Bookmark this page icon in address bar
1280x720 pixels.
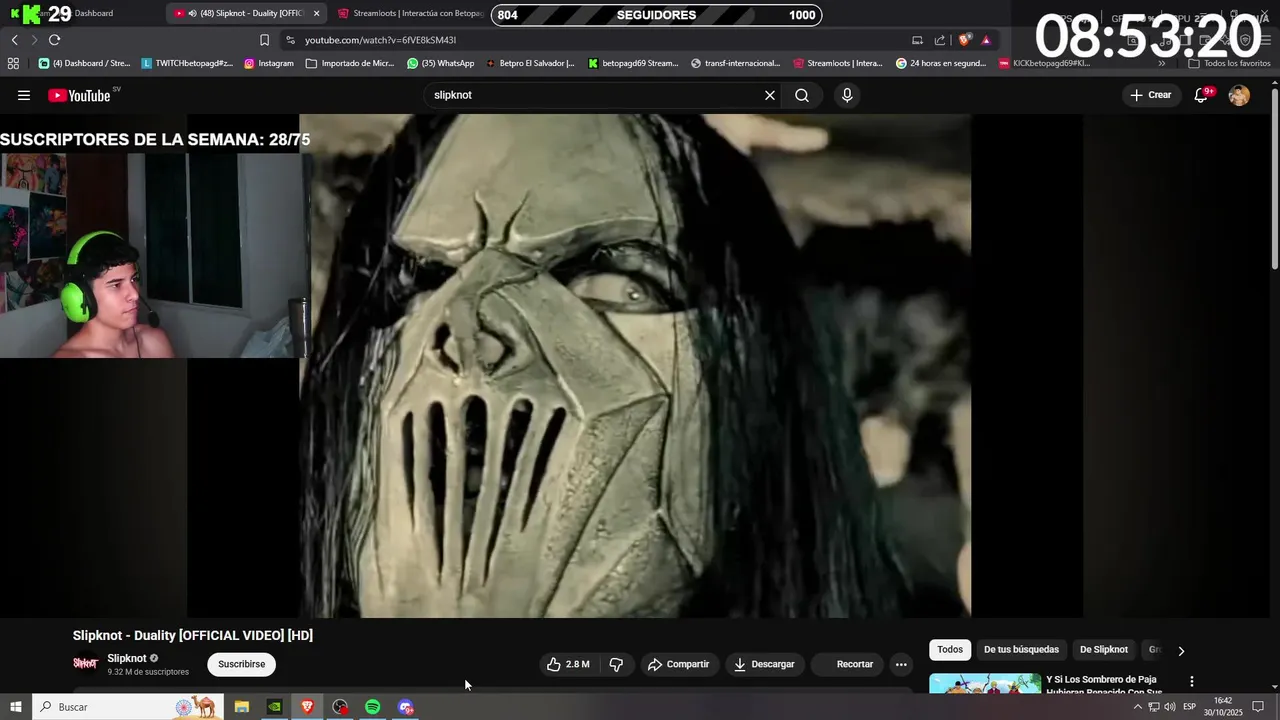point(264,40)
